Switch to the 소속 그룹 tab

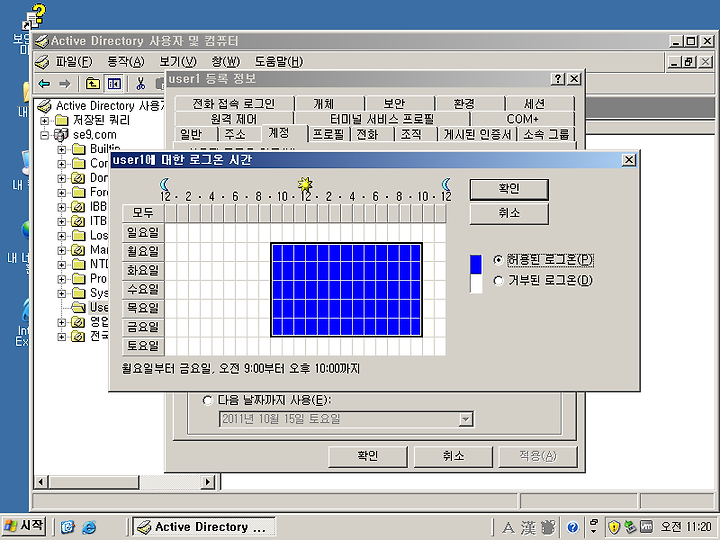pos(546,134)
